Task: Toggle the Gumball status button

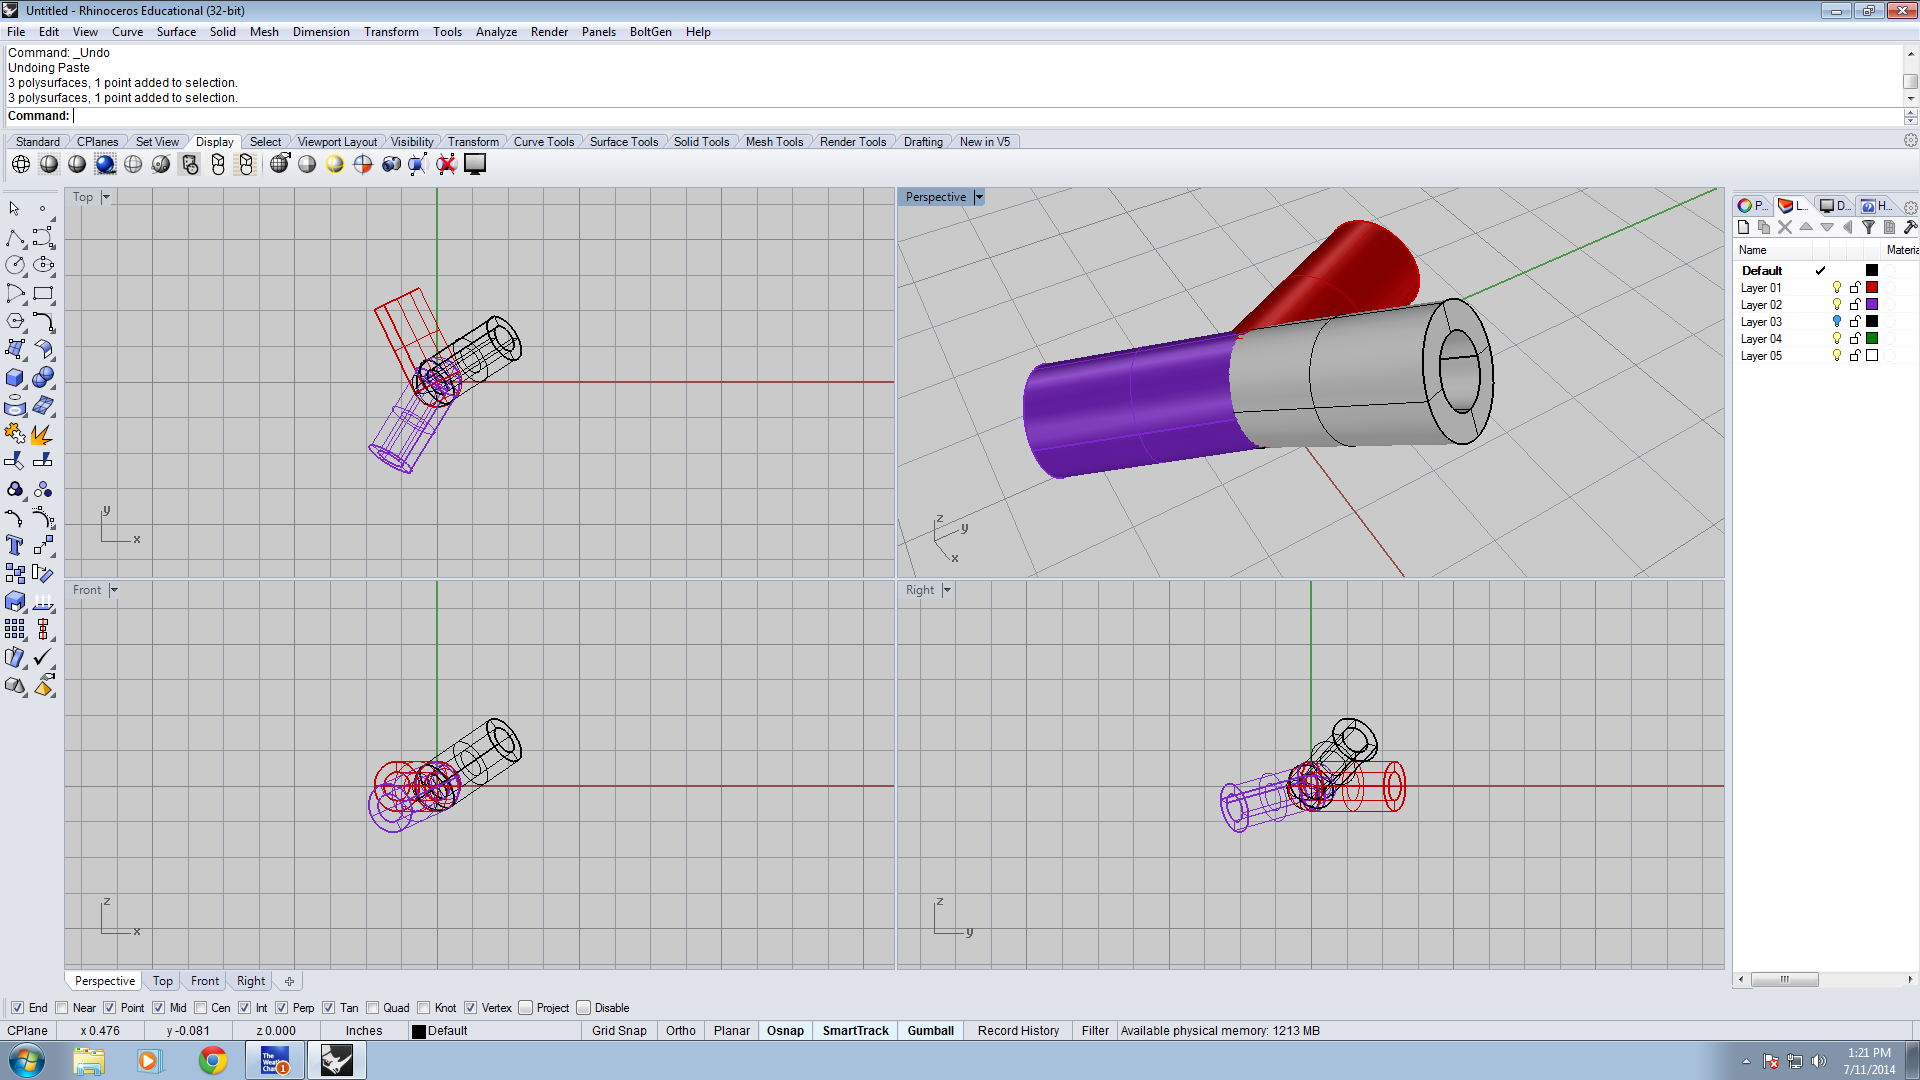Action: 931,1031
